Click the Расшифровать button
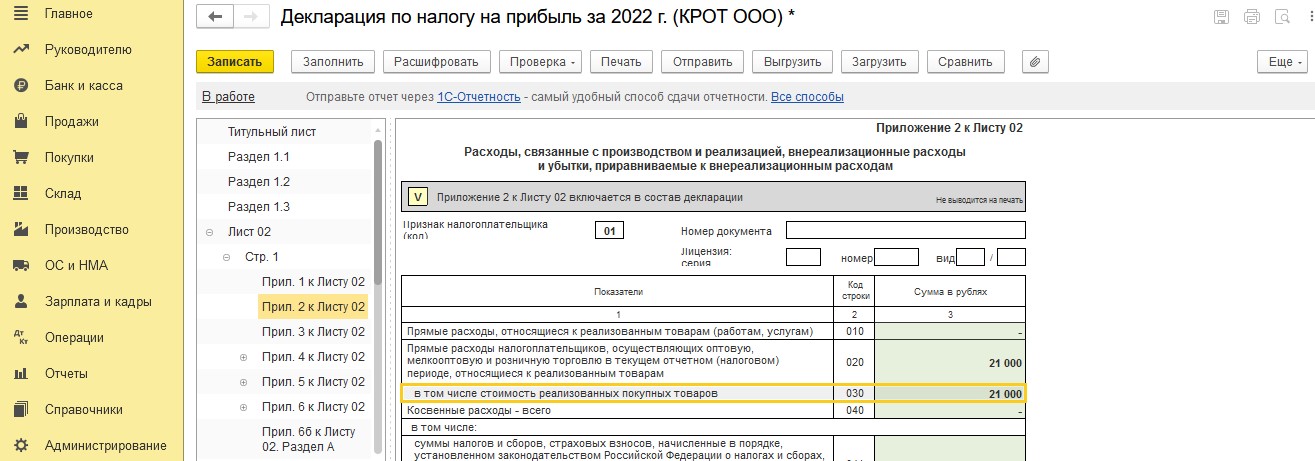 436,61
